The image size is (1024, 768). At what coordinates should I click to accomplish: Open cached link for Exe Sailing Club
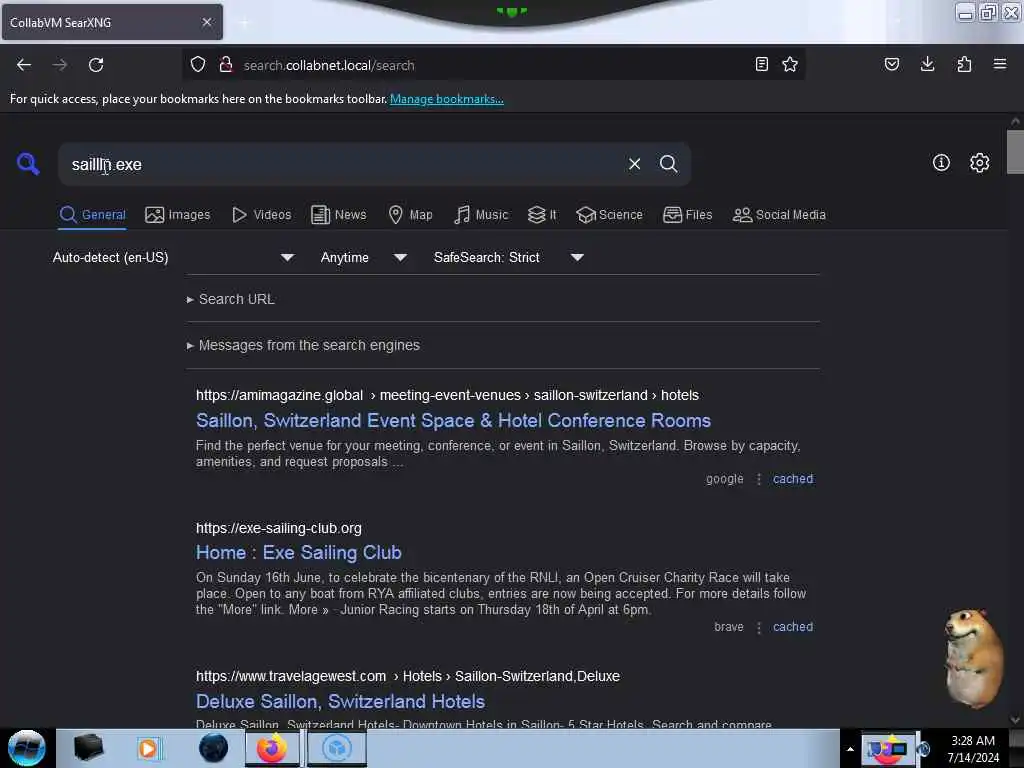click(793, 627)
